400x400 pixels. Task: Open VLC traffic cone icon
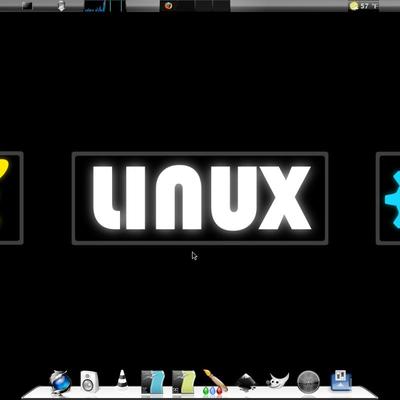[122, 379]
